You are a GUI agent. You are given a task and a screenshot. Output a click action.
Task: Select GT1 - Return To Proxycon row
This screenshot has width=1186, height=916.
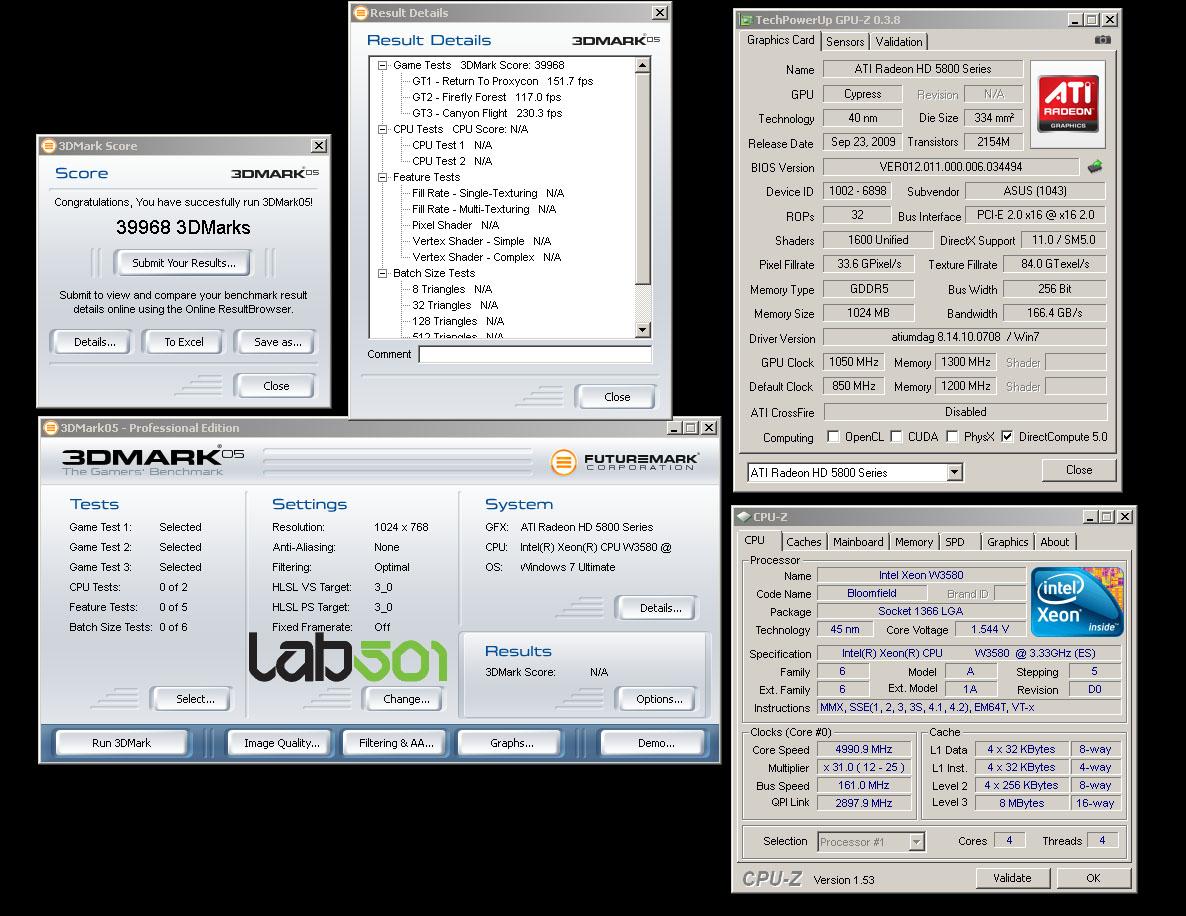pos(502,82)
